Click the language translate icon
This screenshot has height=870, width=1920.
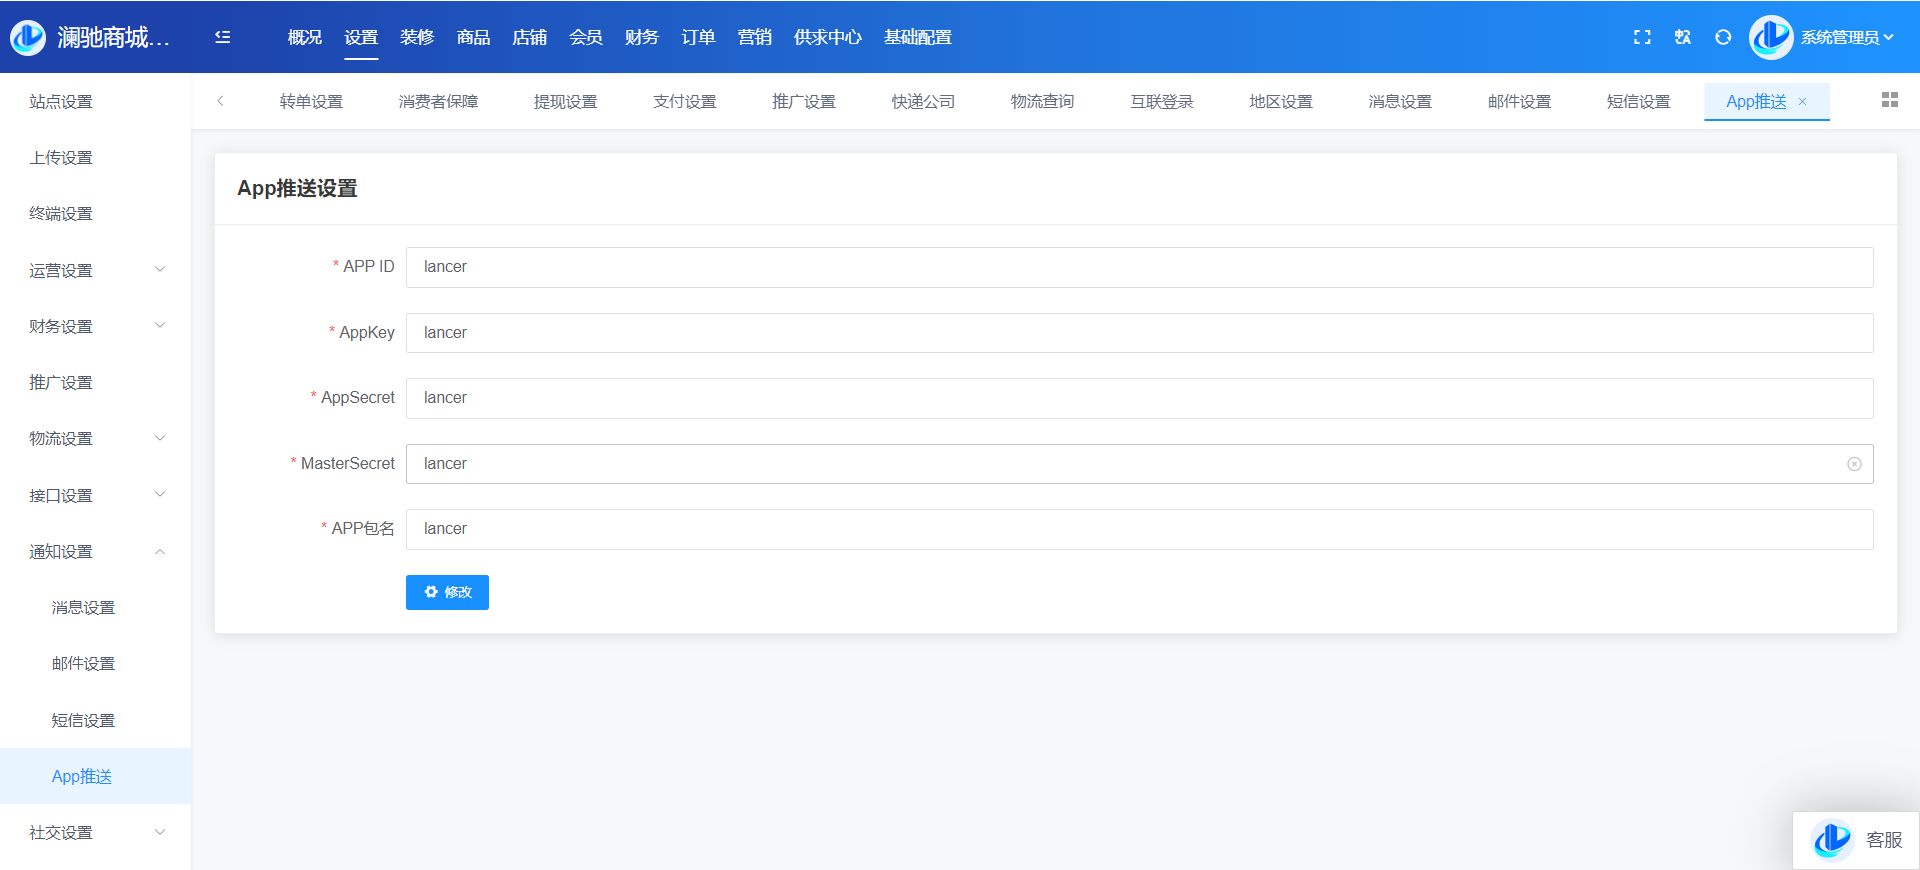(1683, 37)
